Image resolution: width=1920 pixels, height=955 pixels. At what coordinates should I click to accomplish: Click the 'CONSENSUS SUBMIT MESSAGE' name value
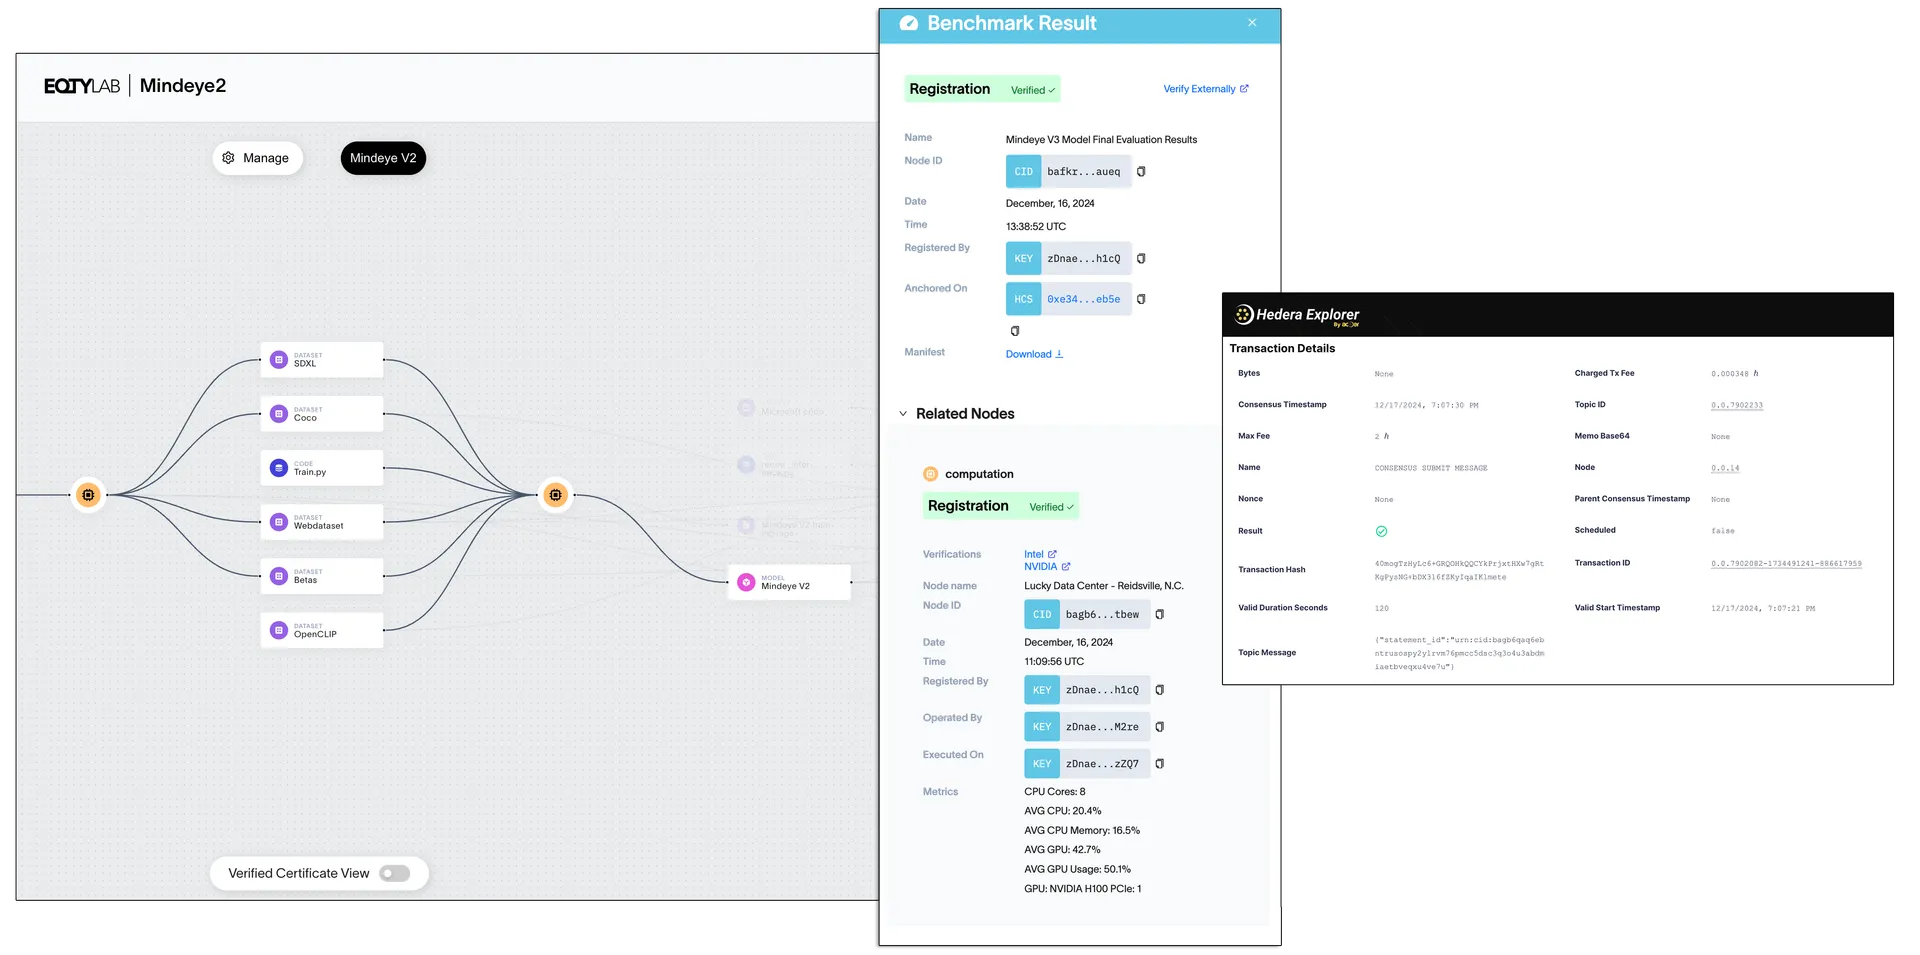[x=1431, y=468]
